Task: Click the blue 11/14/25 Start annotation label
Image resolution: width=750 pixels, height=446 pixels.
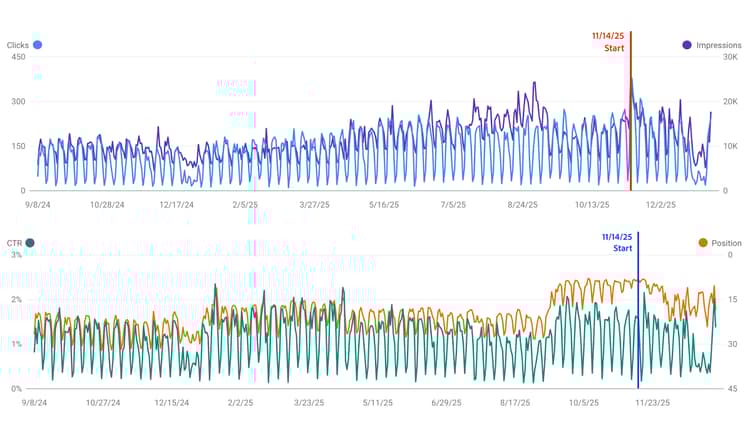Action: tap(618, 242)
